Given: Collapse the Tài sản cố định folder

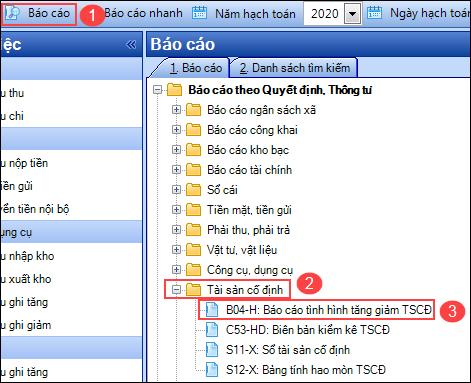Looking at the screenshot, I should pos(176,290).
